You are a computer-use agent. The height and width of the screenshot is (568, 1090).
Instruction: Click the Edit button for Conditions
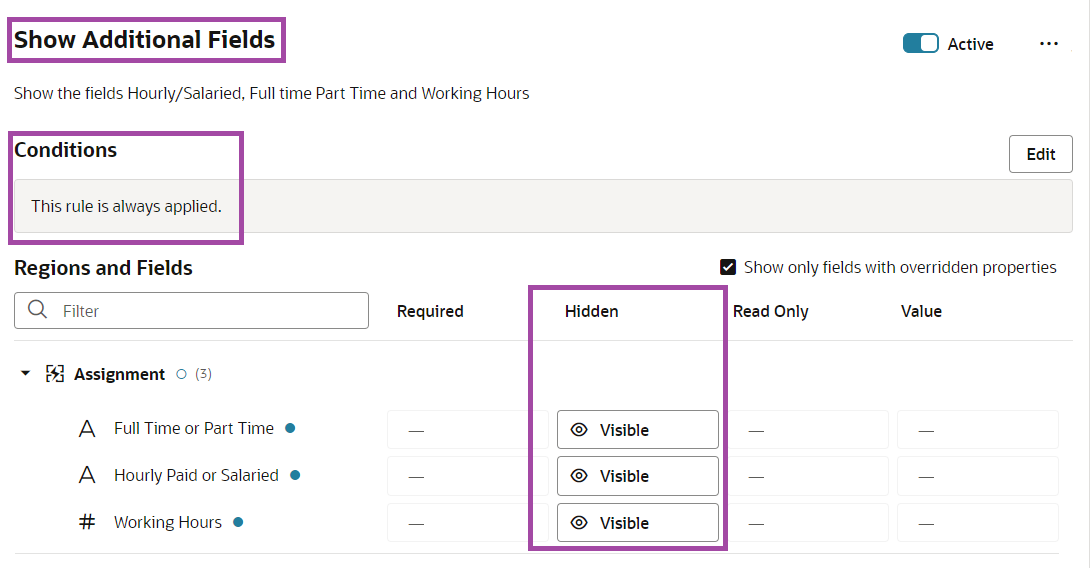[x=1040, y=154]
